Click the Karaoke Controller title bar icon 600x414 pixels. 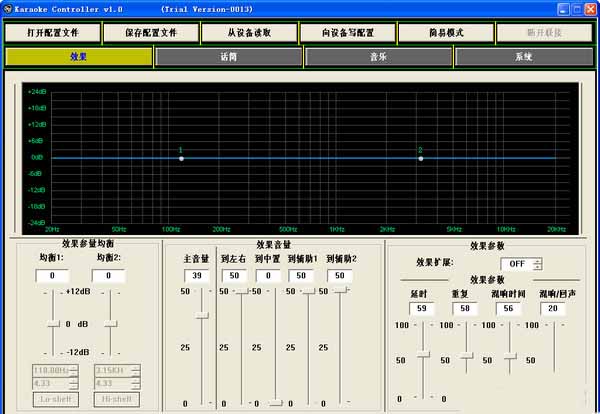pyautogui.click(x=7, y=9)
